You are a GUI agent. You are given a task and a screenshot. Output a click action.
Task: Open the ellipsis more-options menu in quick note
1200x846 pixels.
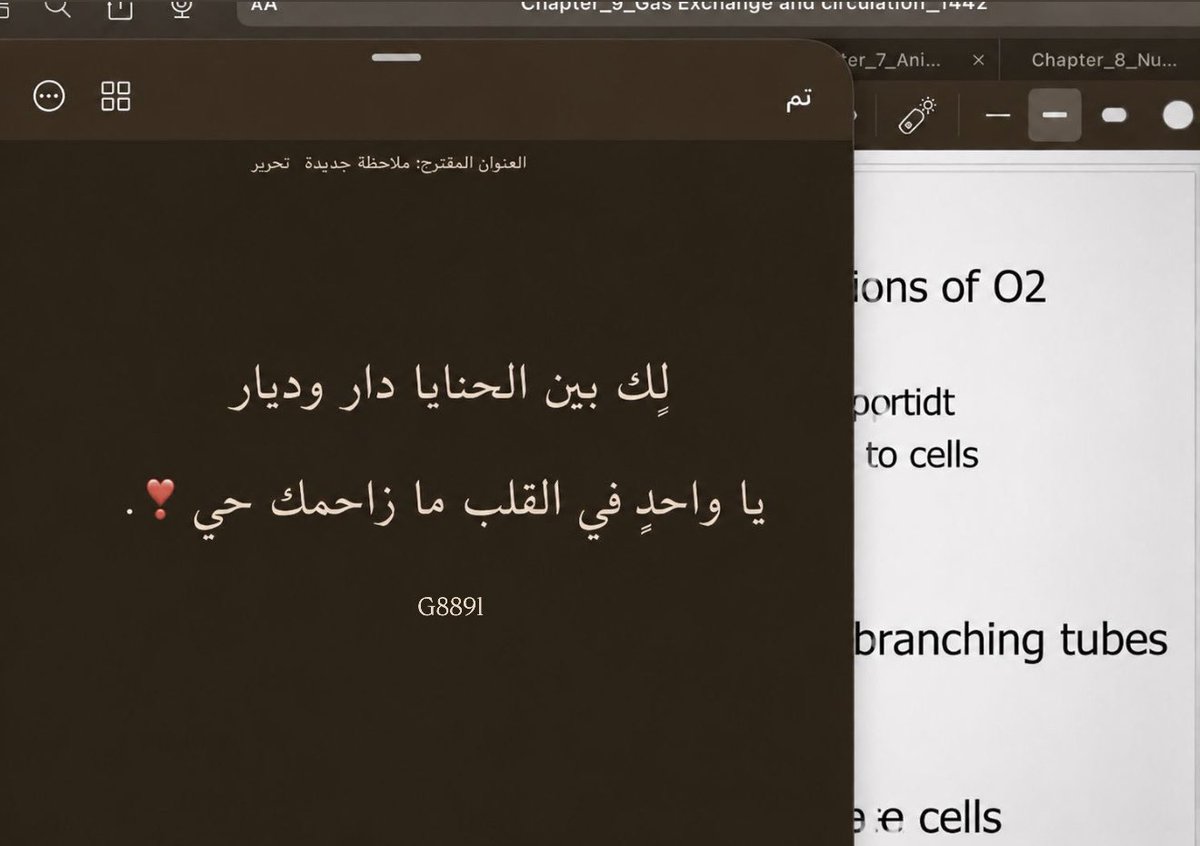click(x=49, y=96)
